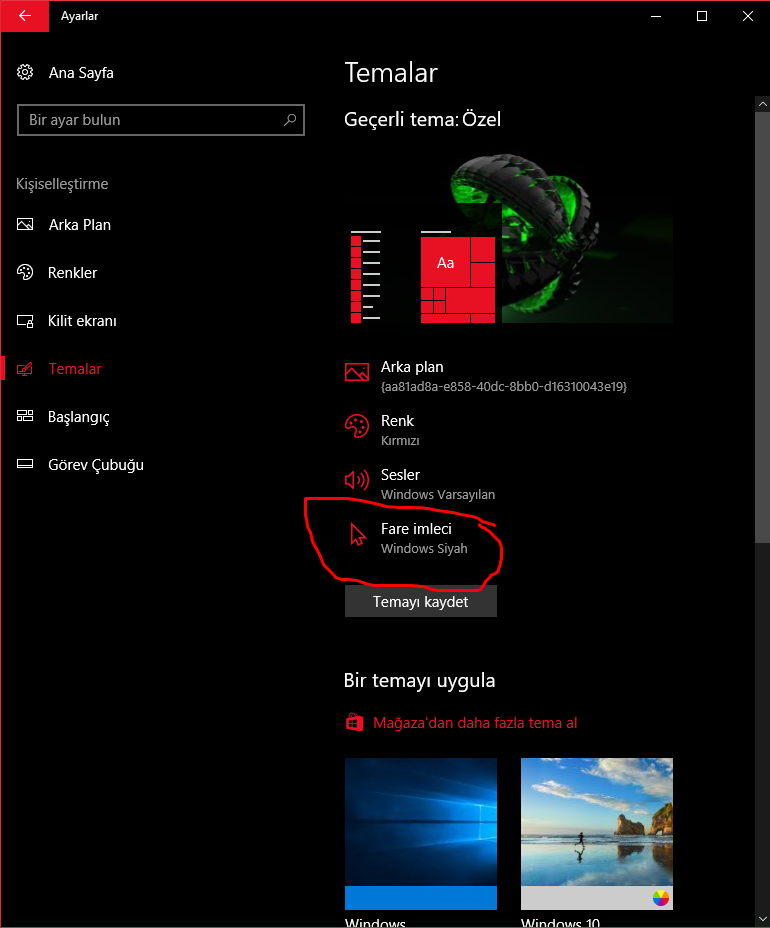770x928 pixels.
Task: Open the Arka Plan settings page
Action: coord(80,225)
